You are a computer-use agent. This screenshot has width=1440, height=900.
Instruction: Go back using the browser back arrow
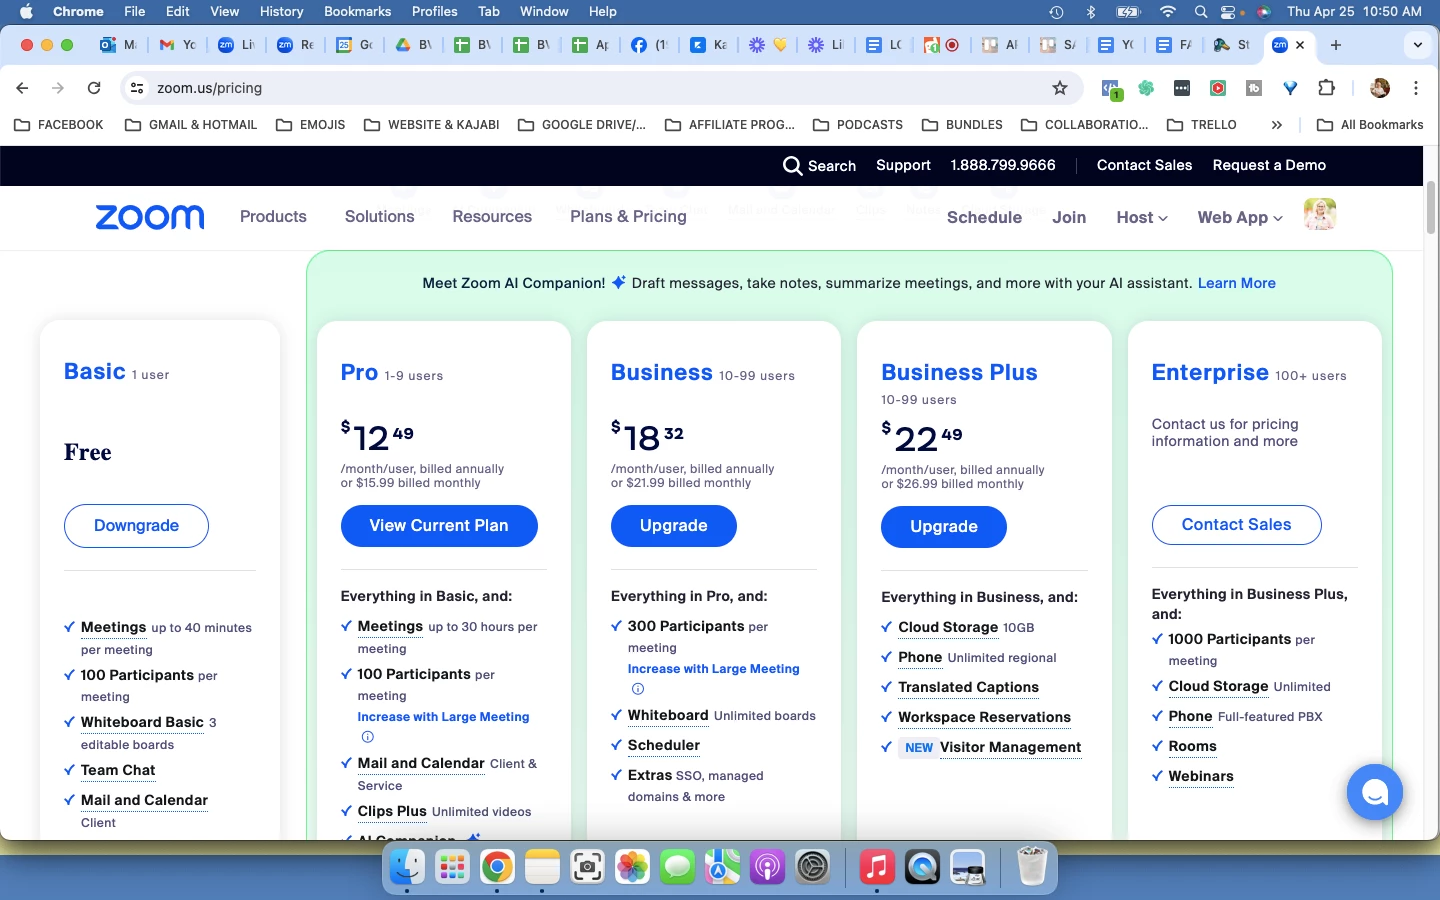pos(22,88)
